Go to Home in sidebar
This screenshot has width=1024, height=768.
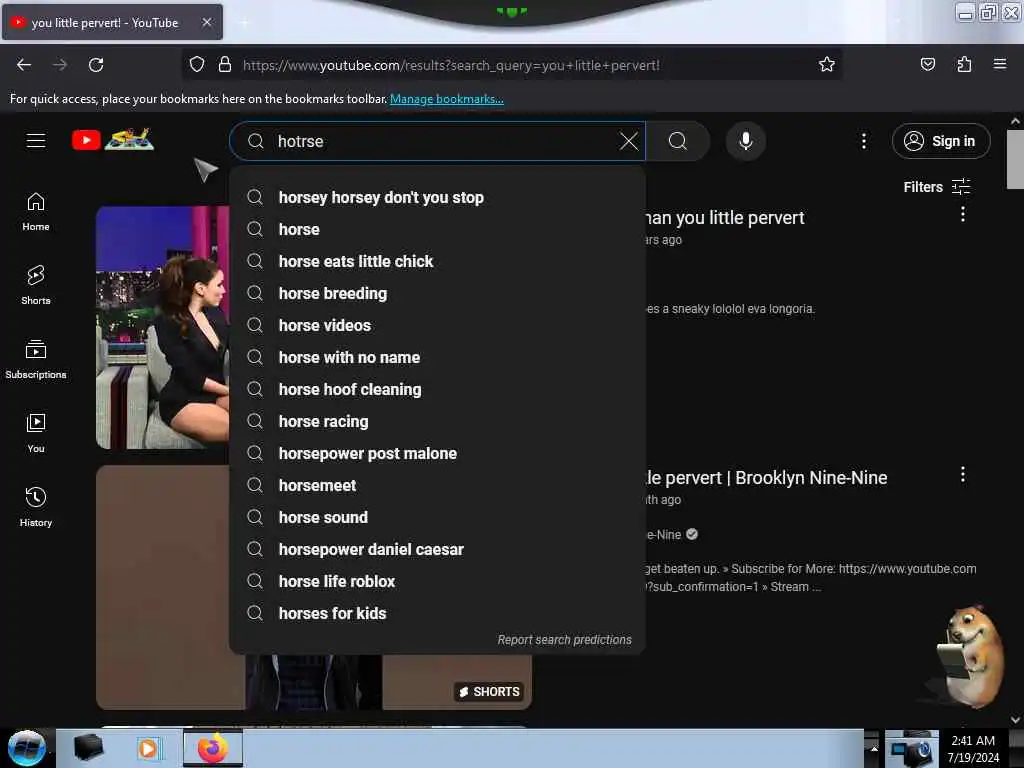[x=36, y=212]
